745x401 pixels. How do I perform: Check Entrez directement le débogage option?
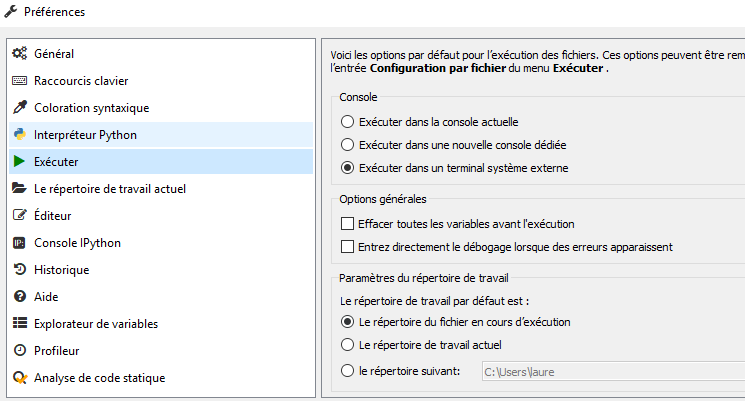coord(347,247)
